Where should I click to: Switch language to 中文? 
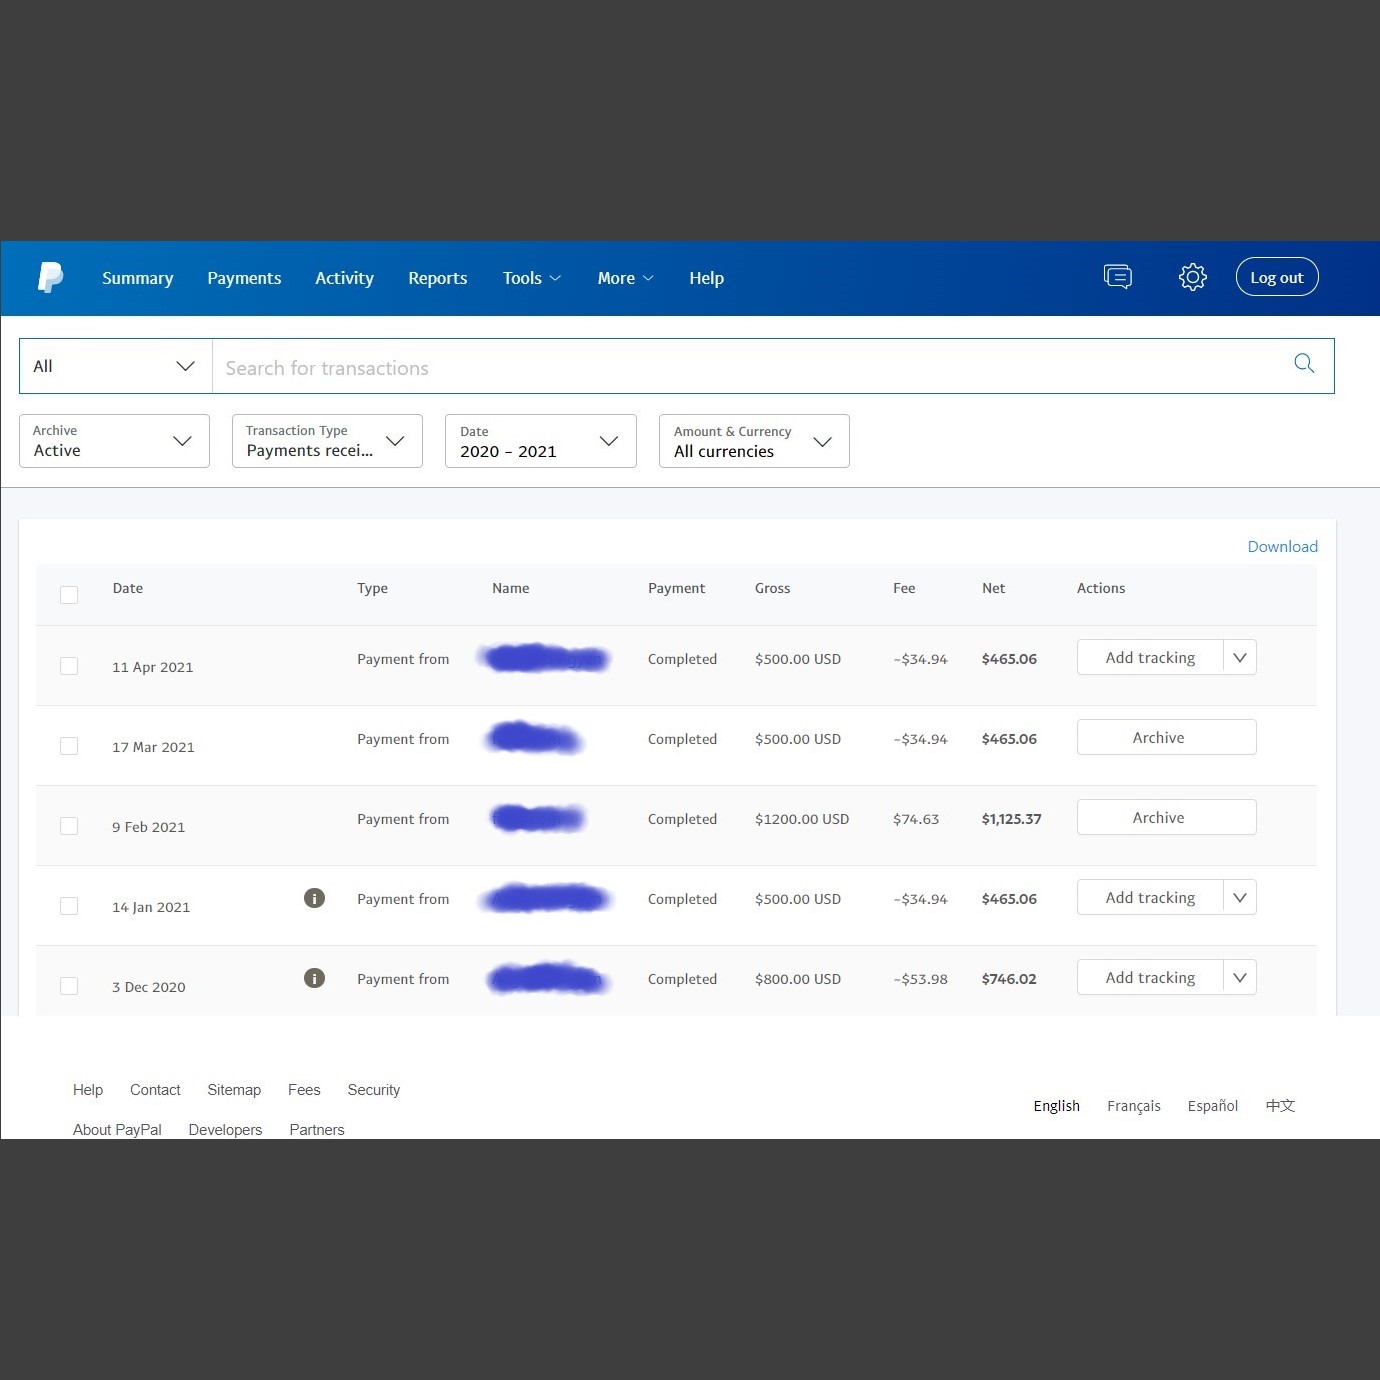1280,1106
